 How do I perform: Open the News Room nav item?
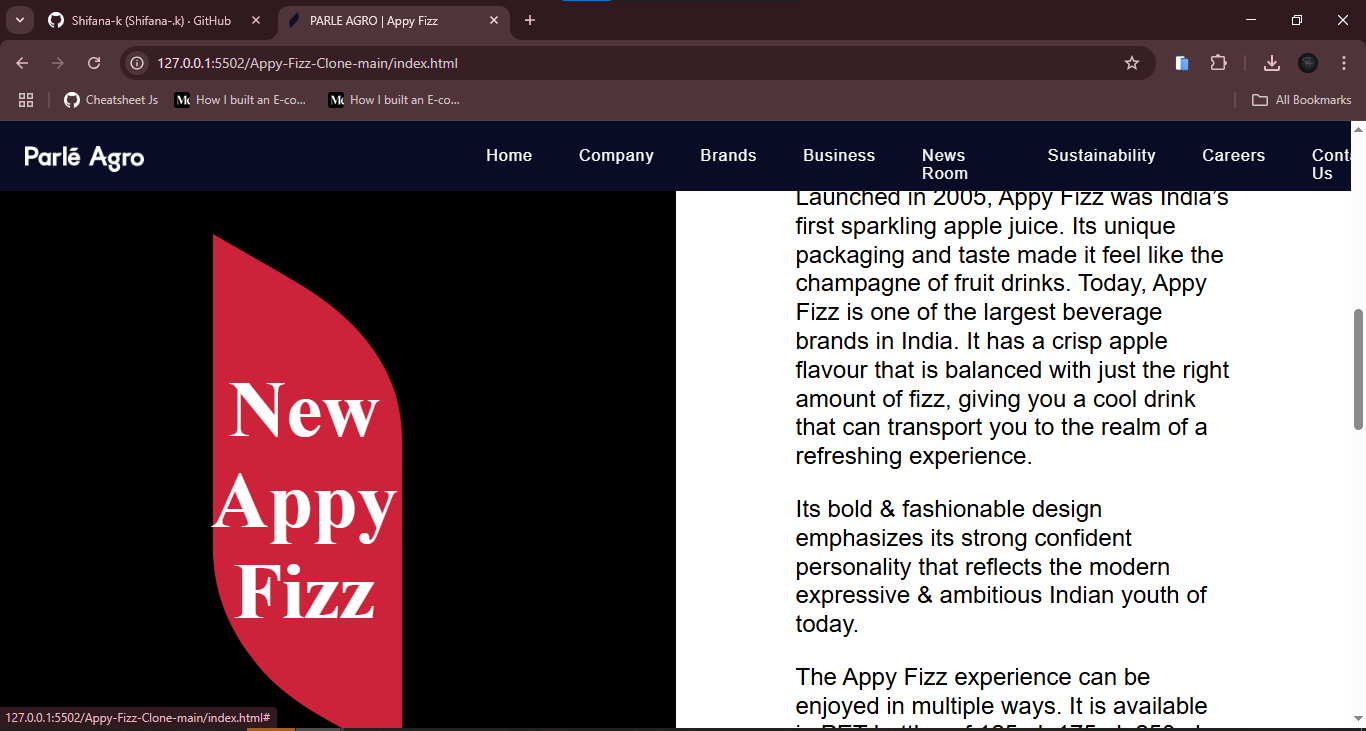pyautogui.click(x=945, y=164)
